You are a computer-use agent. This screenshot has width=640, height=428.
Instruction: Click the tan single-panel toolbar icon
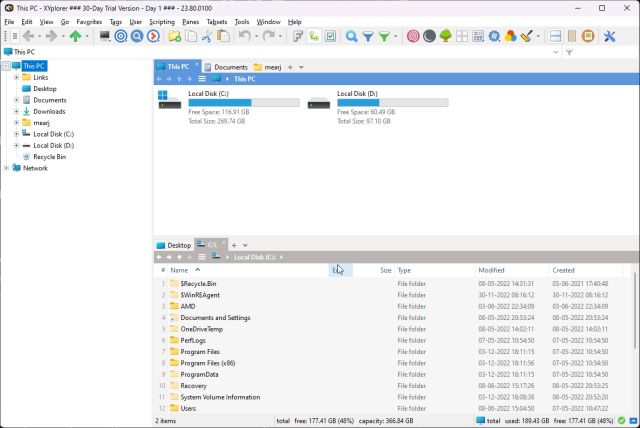coord(572,36)
